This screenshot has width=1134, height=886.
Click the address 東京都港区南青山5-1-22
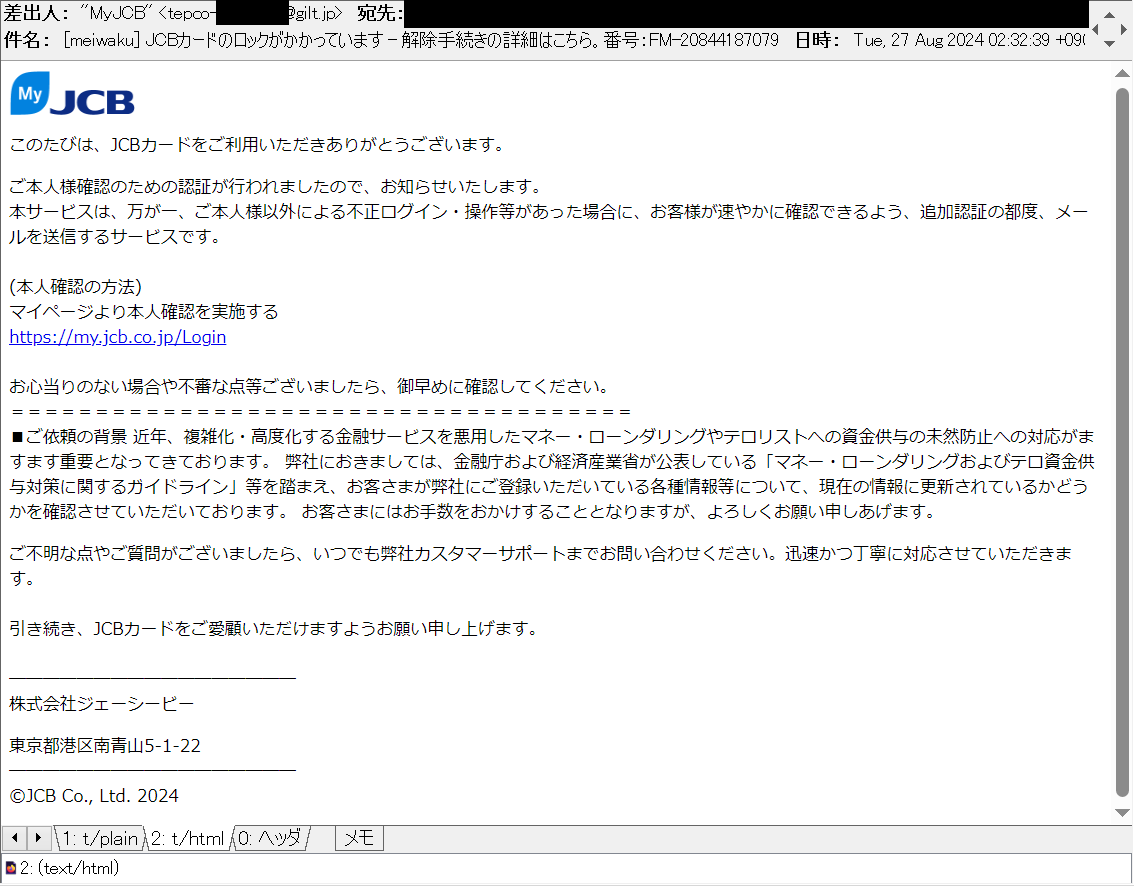pyautogui.click(x=105, y=746)
